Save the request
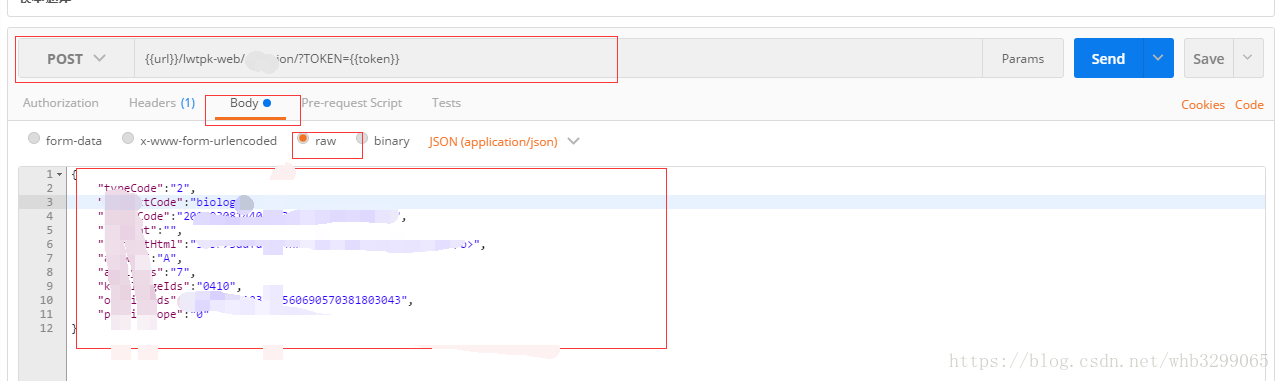This screenshot has height=381, width=1280. coord(1208,59)
